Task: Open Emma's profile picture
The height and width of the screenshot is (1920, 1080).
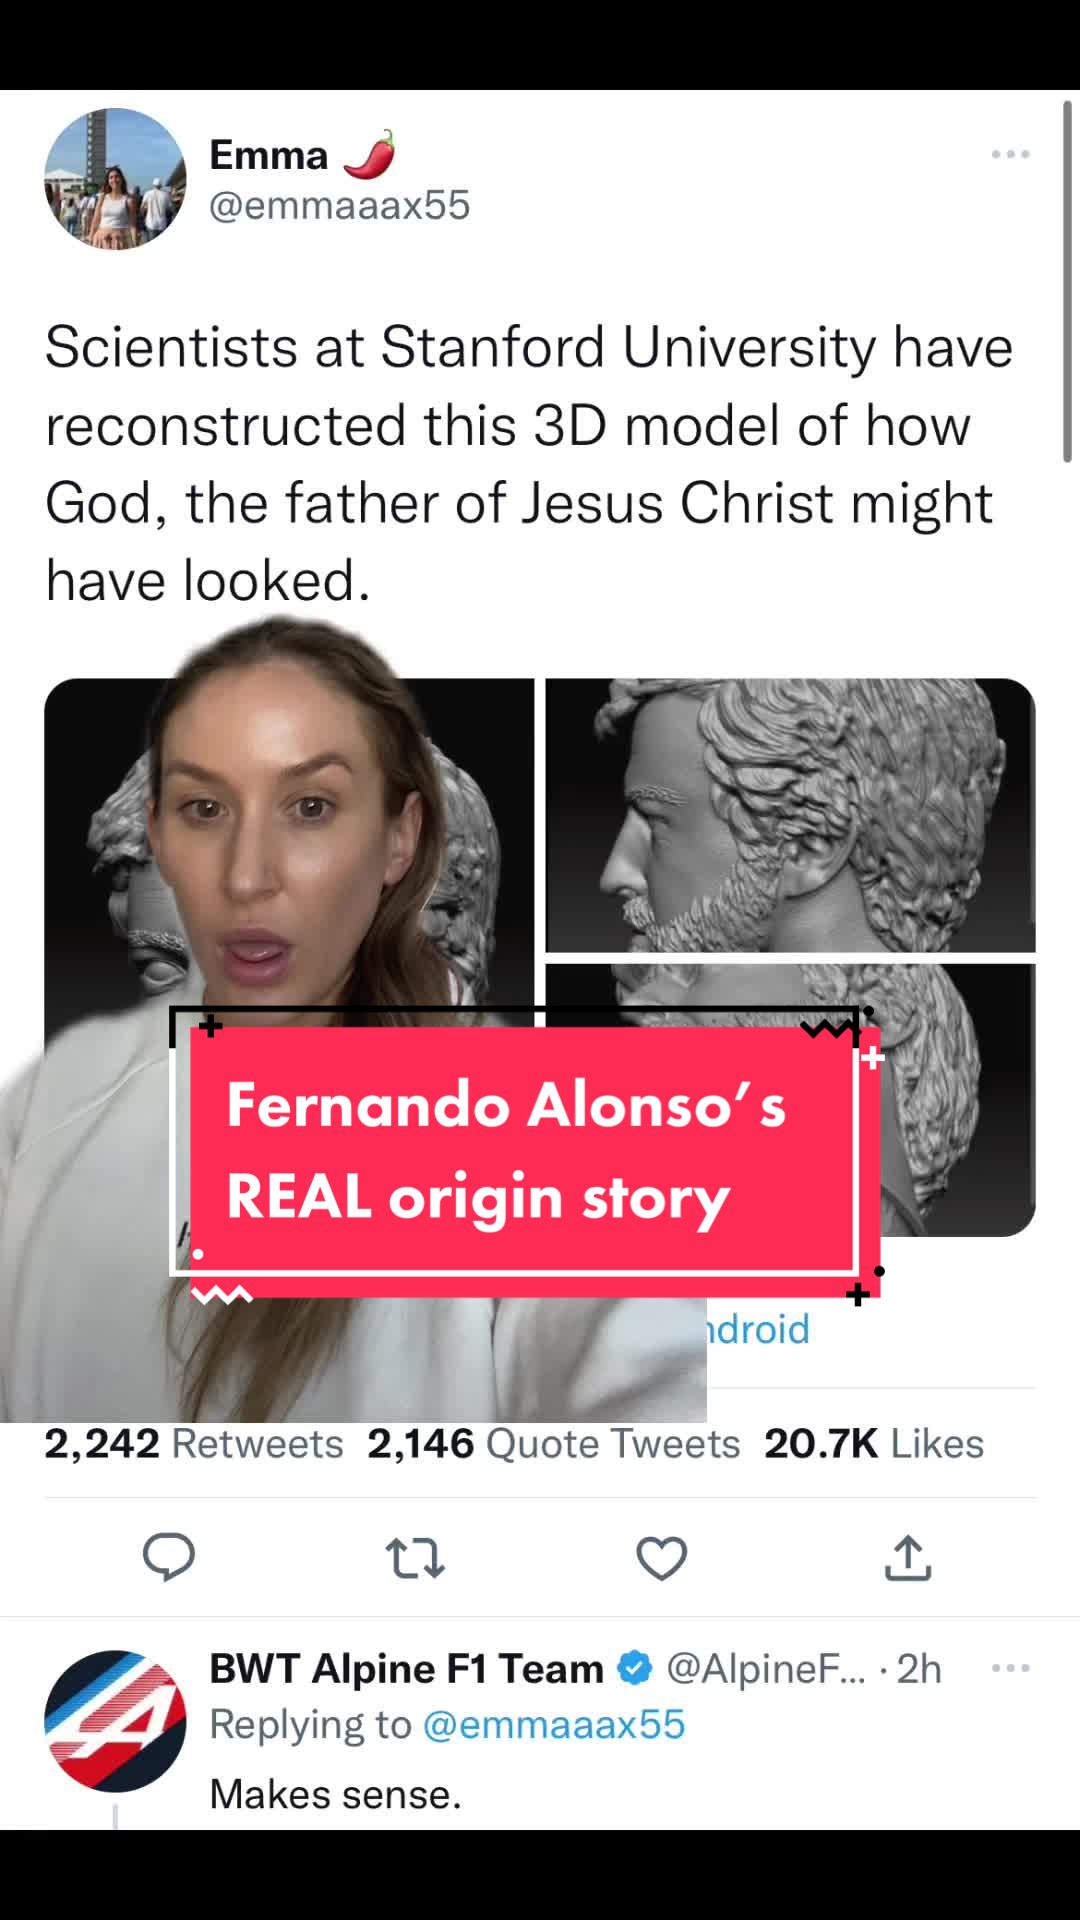Action: [x=115, y=179]
